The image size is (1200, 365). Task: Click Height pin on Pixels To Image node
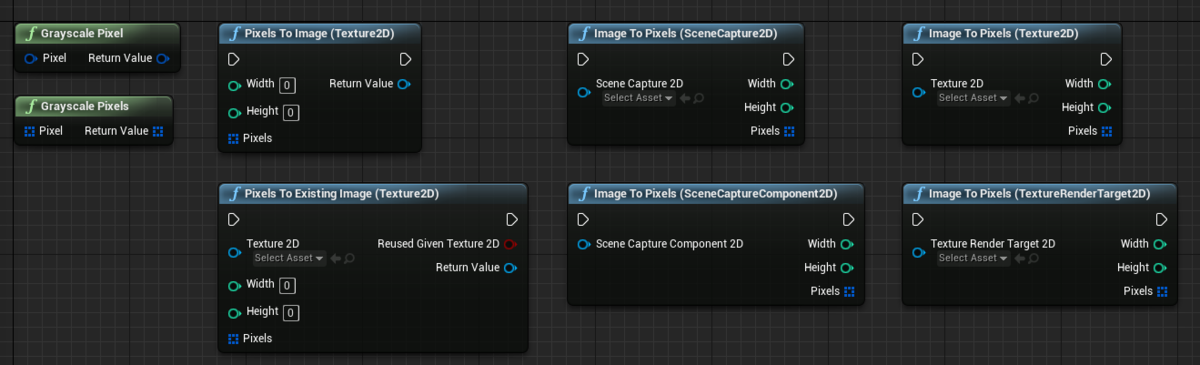point(235,112)
